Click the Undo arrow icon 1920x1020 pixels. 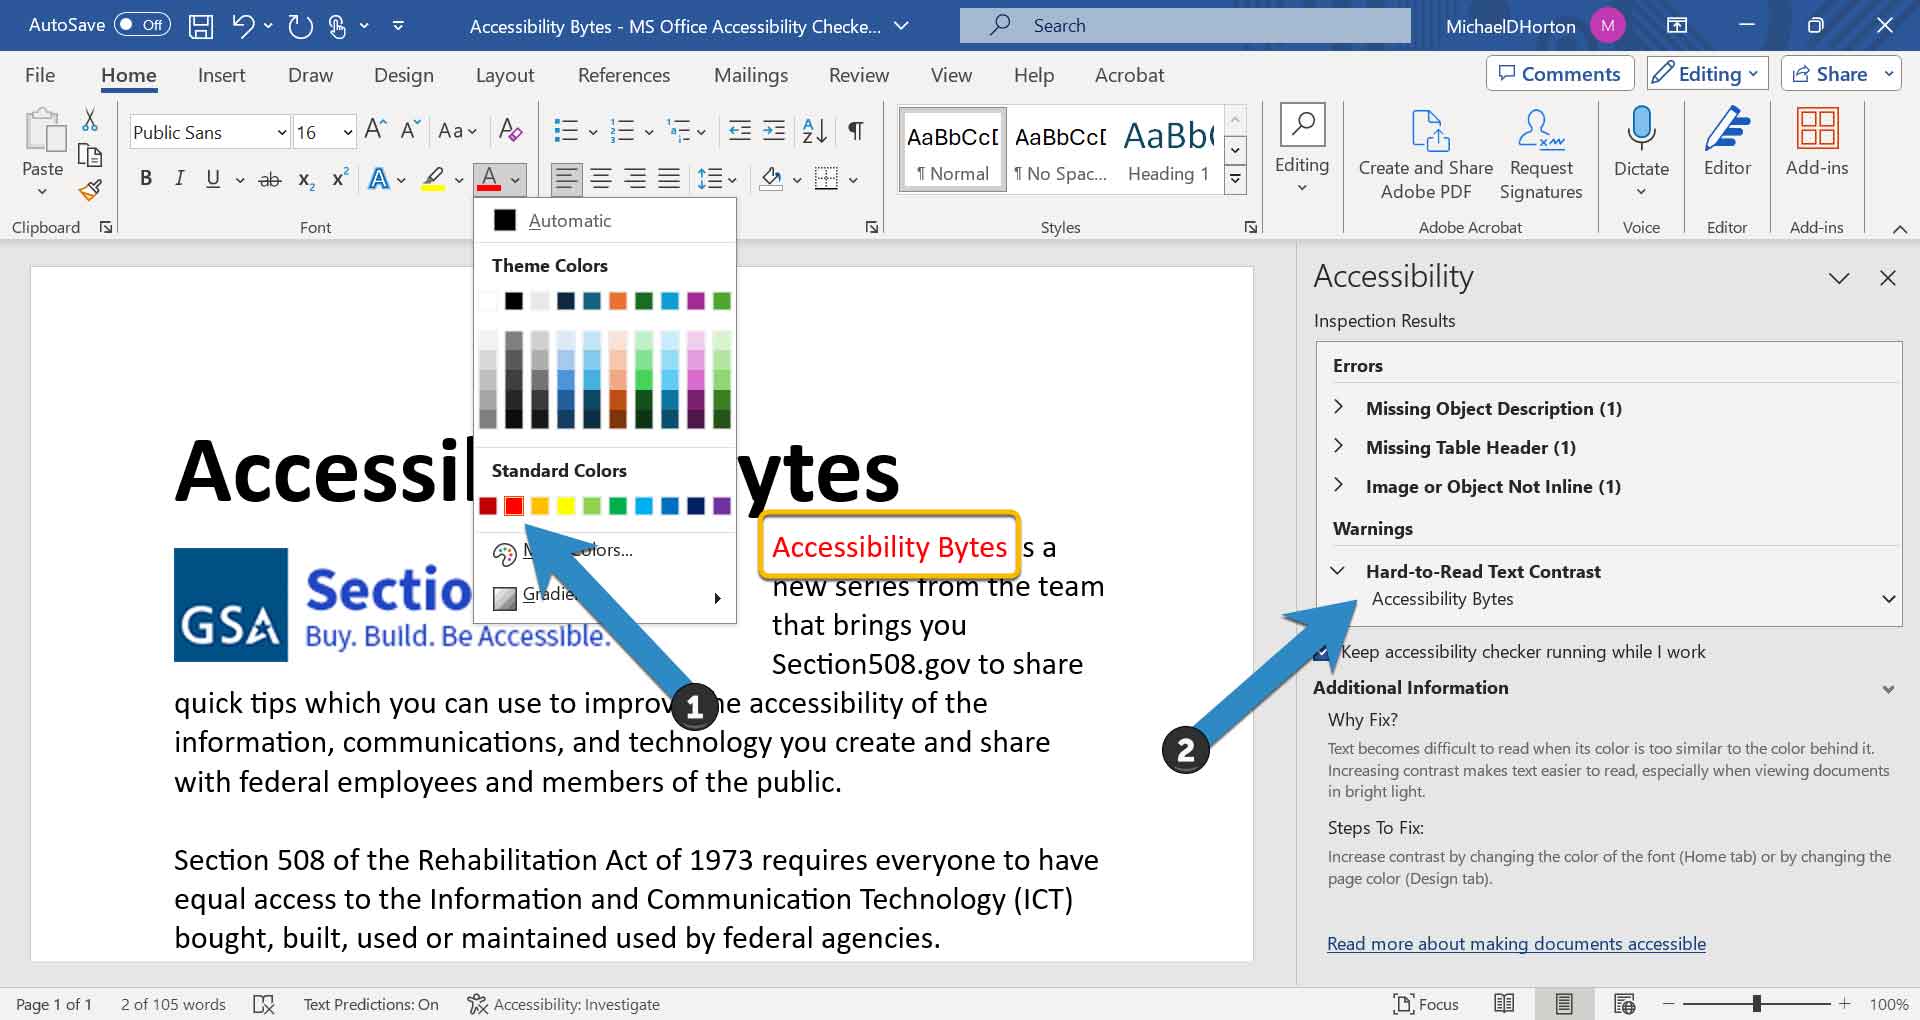(243, 26)
